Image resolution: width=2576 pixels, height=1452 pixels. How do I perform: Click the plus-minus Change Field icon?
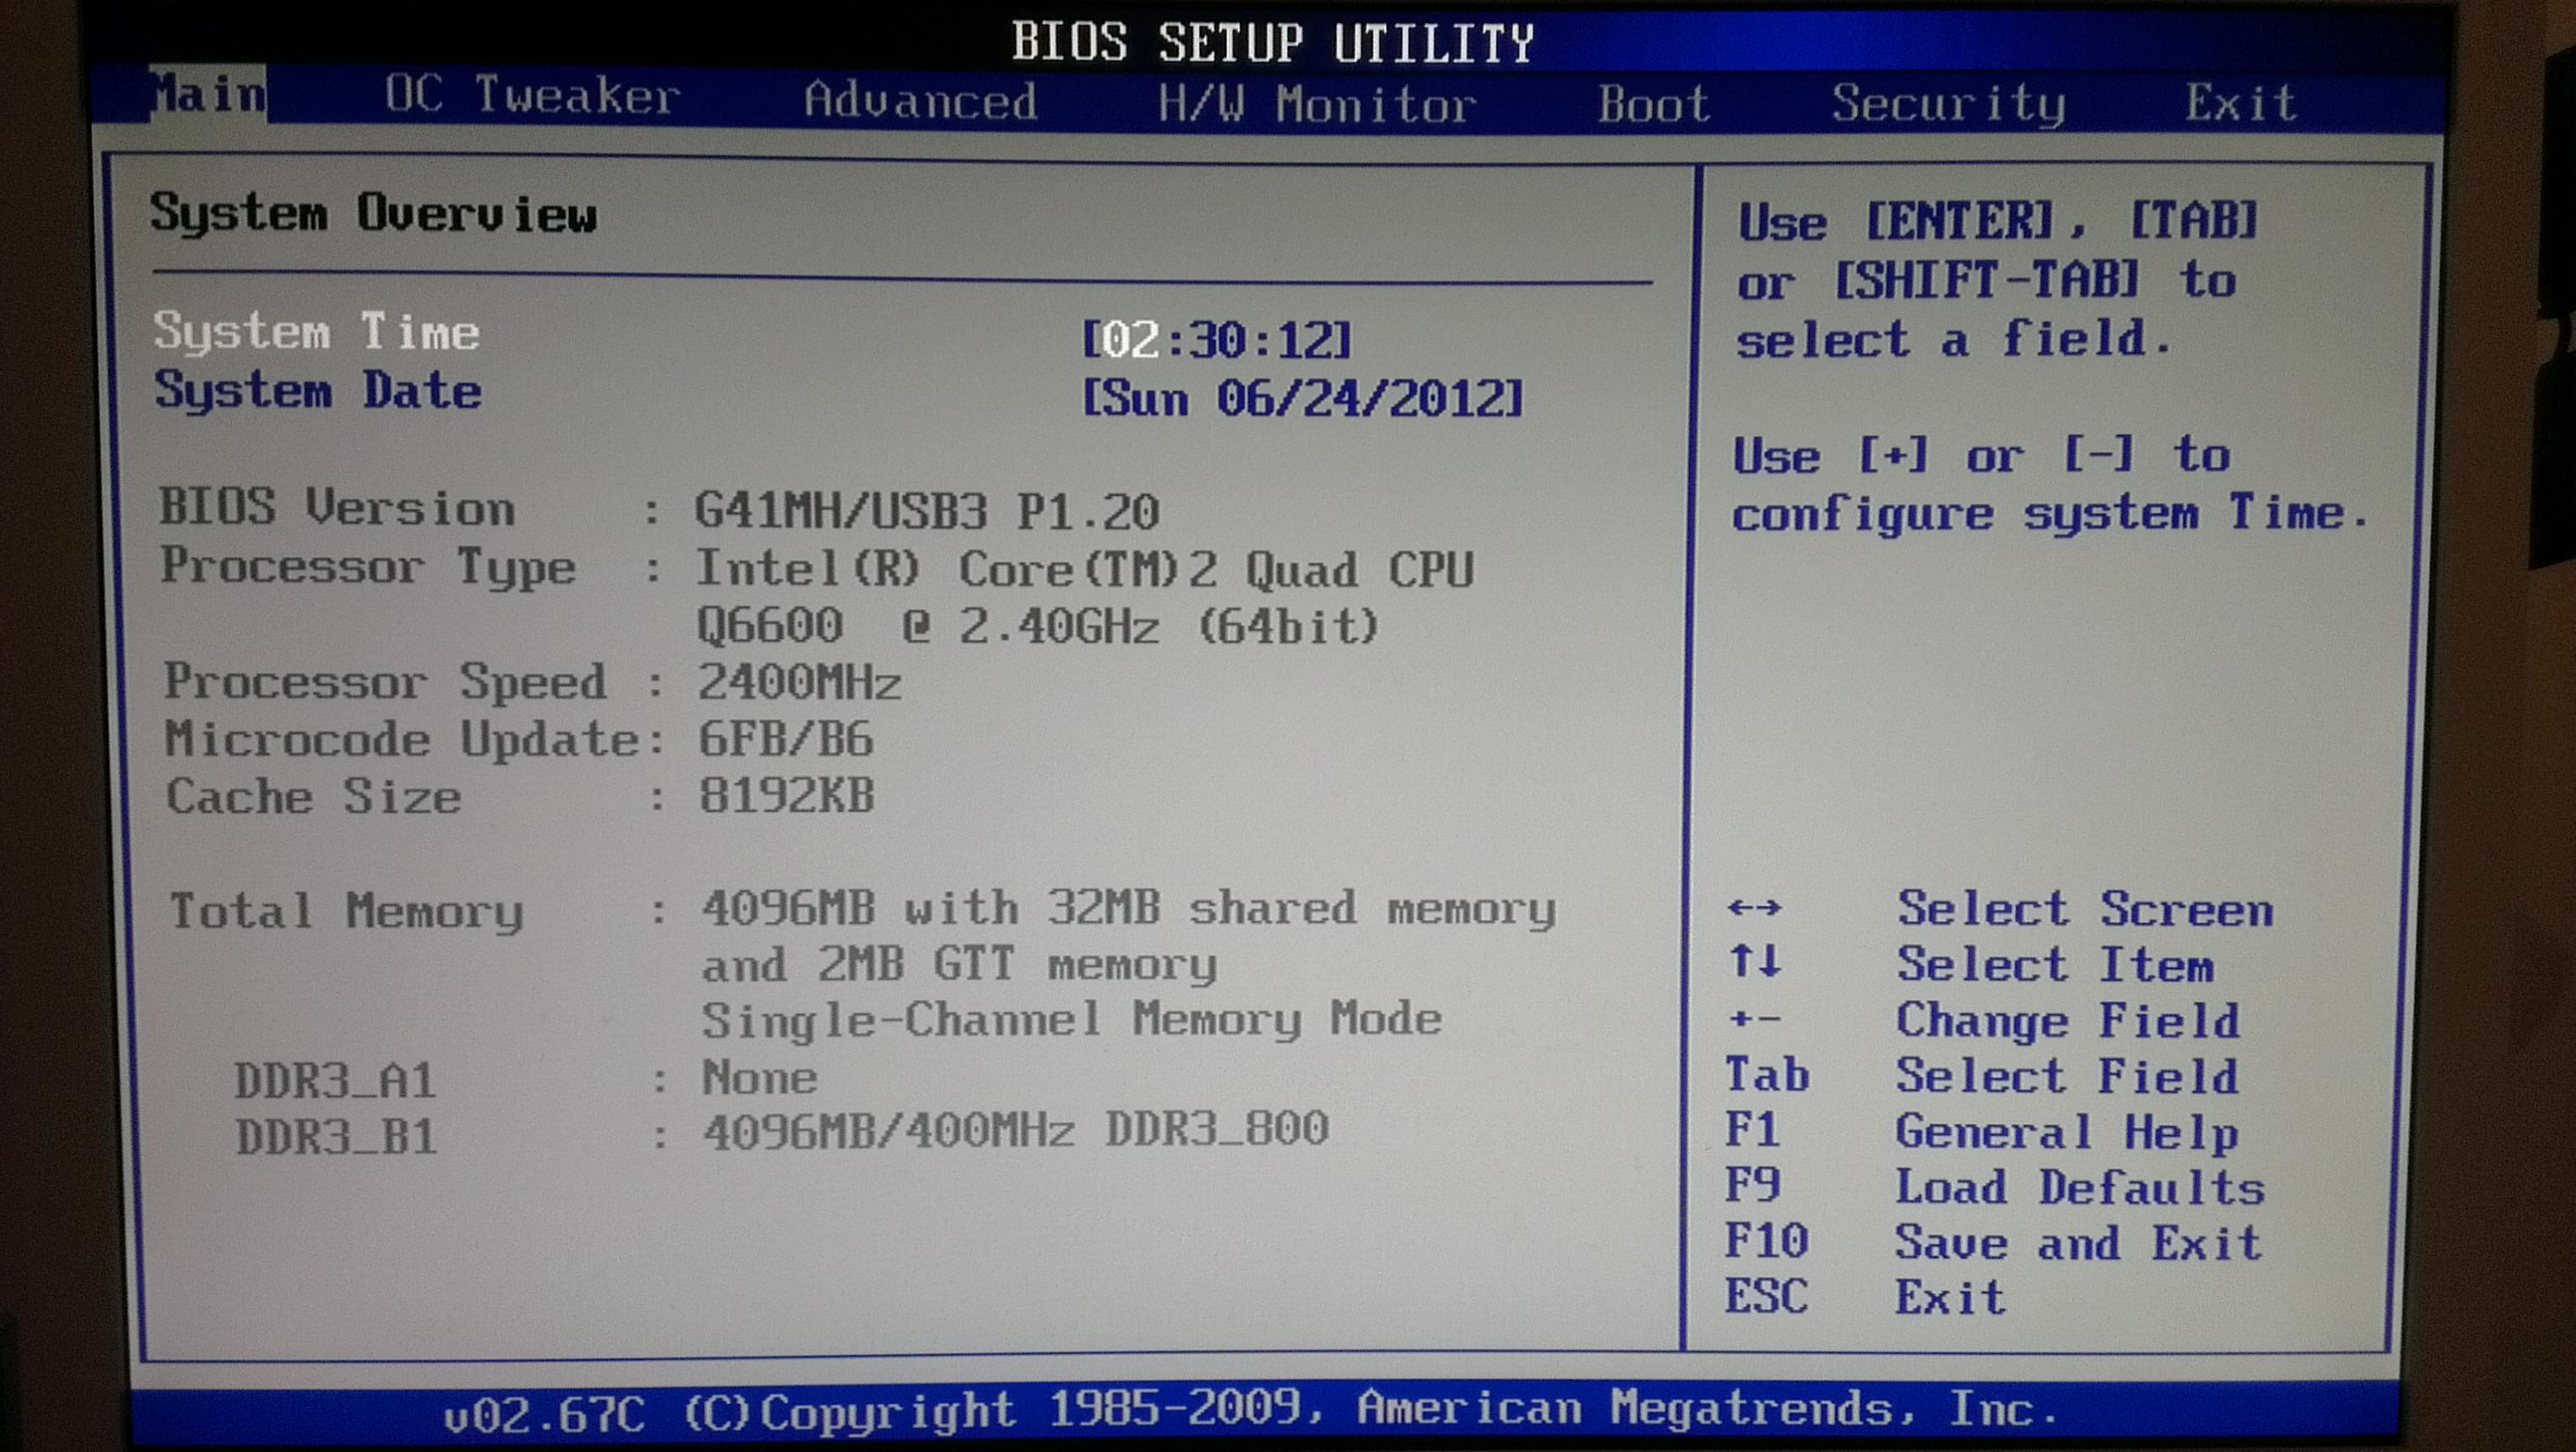coord(1754,1019)
